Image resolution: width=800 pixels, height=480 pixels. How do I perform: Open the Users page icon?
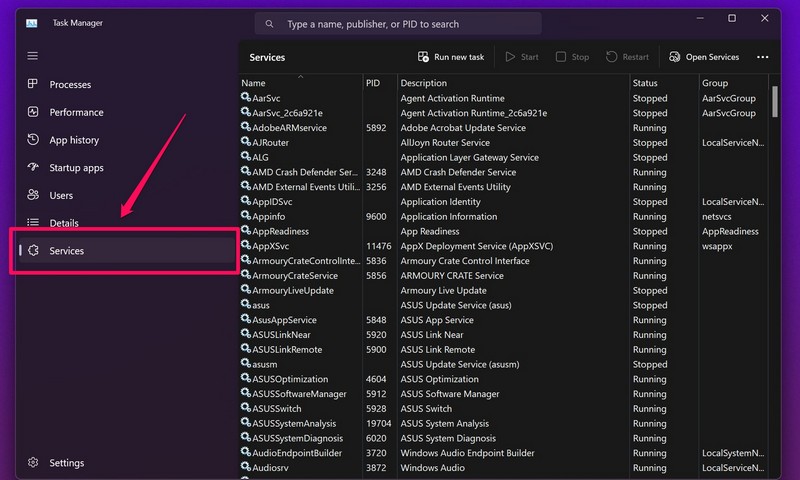point(33,196)
